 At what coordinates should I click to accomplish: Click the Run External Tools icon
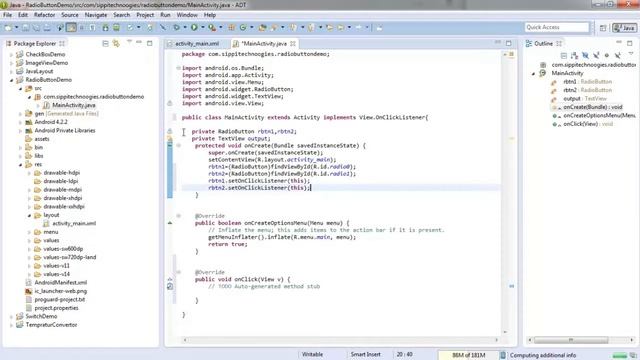click(x=212, y=28)
